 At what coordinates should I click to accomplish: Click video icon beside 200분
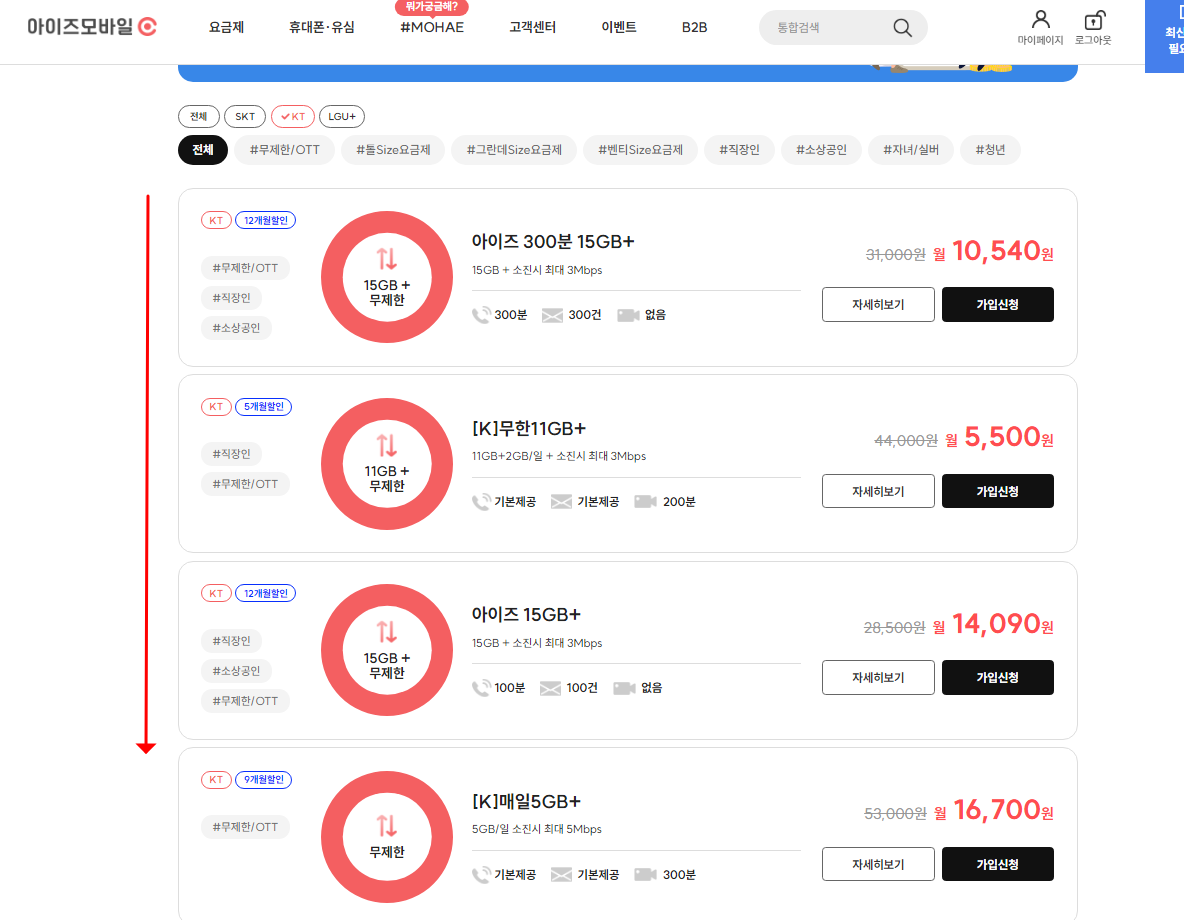coord(646,502)
